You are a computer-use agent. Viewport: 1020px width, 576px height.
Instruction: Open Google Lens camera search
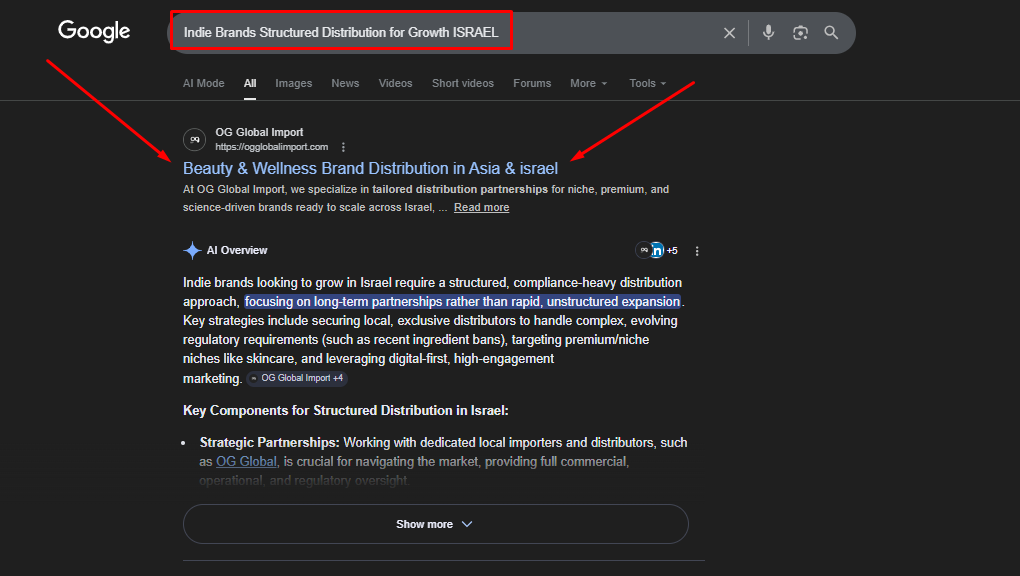pyautogui.click(x=799, y=31)
